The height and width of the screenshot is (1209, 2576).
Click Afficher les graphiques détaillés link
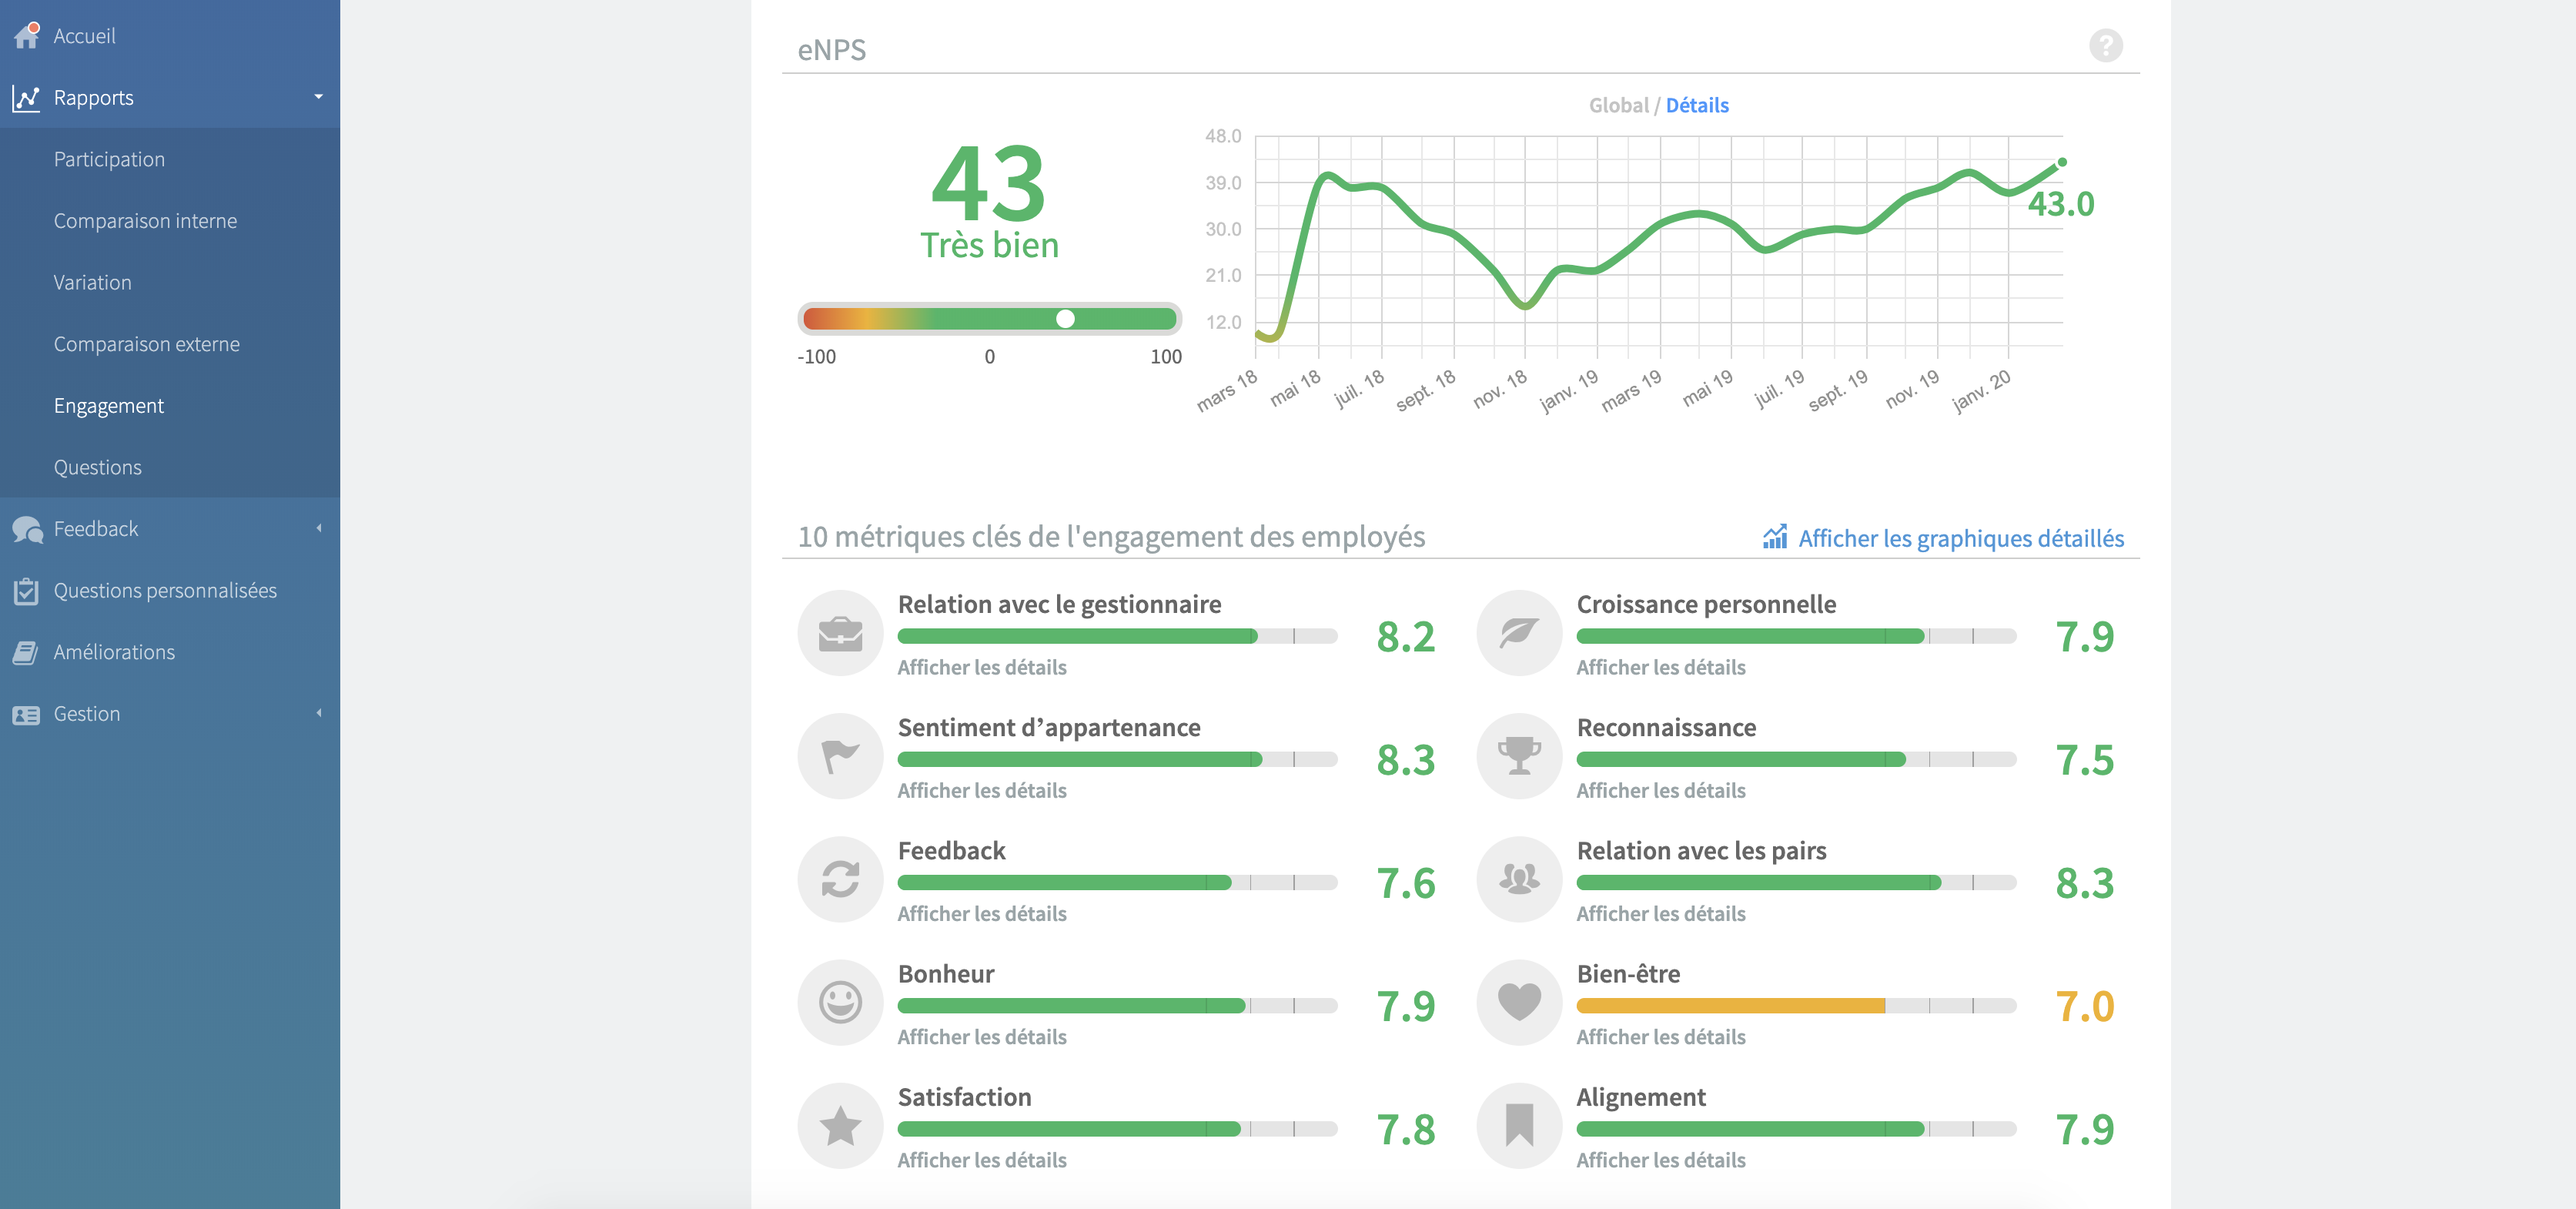(x=1959, y=538)
